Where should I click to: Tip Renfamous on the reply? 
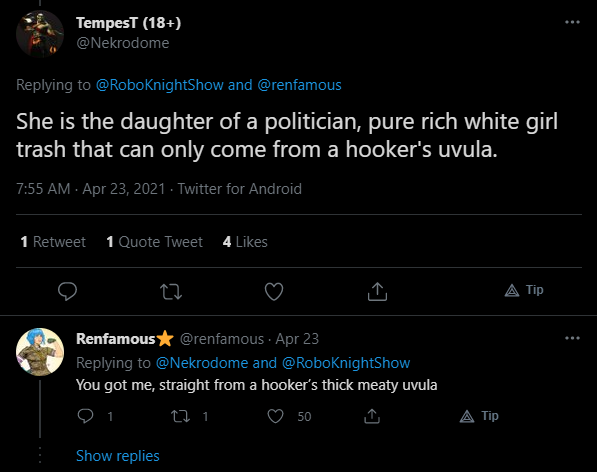pyautogui.click(x=479, y=416)
